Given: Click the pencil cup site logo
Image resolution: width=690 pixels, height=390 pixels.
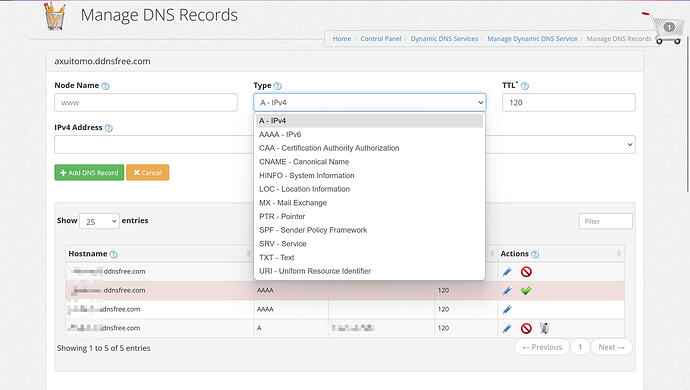Looking at the screenshot, I should (x=55, y=16).
